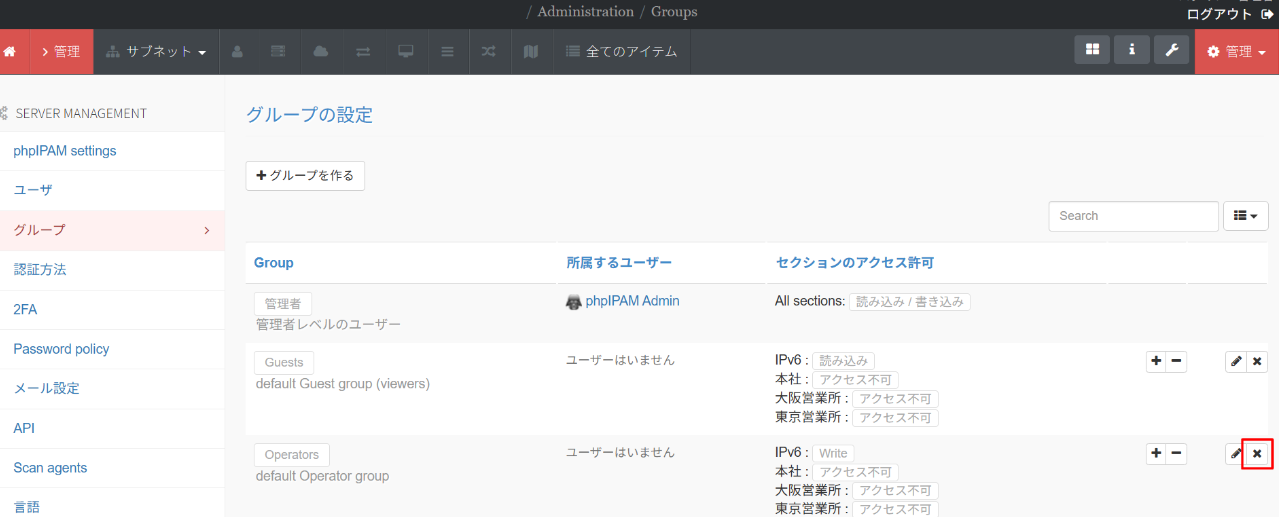Image resolution: width=1279 pixels, height=517 pixels.
Task: Click the Administration breadcrumb link
Action: click(585, 12)
